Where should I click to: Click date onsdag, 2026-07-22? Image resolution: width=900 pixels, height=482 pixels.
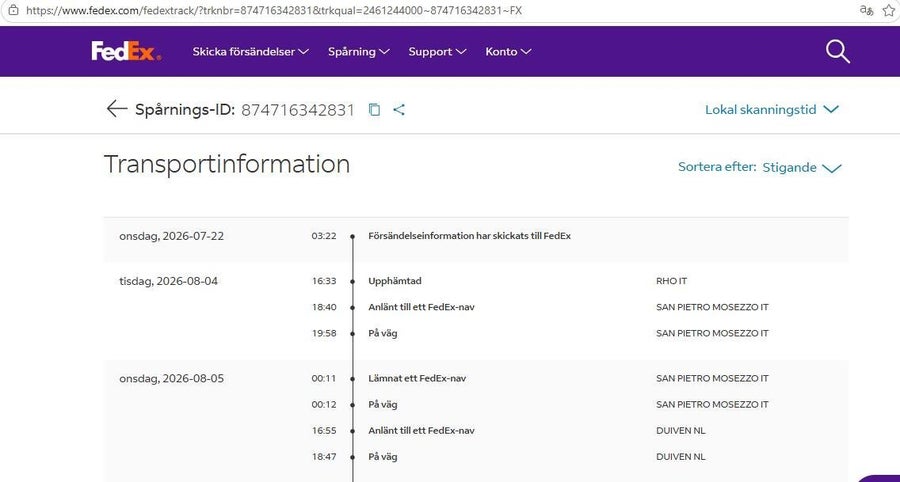pos(172,236)
